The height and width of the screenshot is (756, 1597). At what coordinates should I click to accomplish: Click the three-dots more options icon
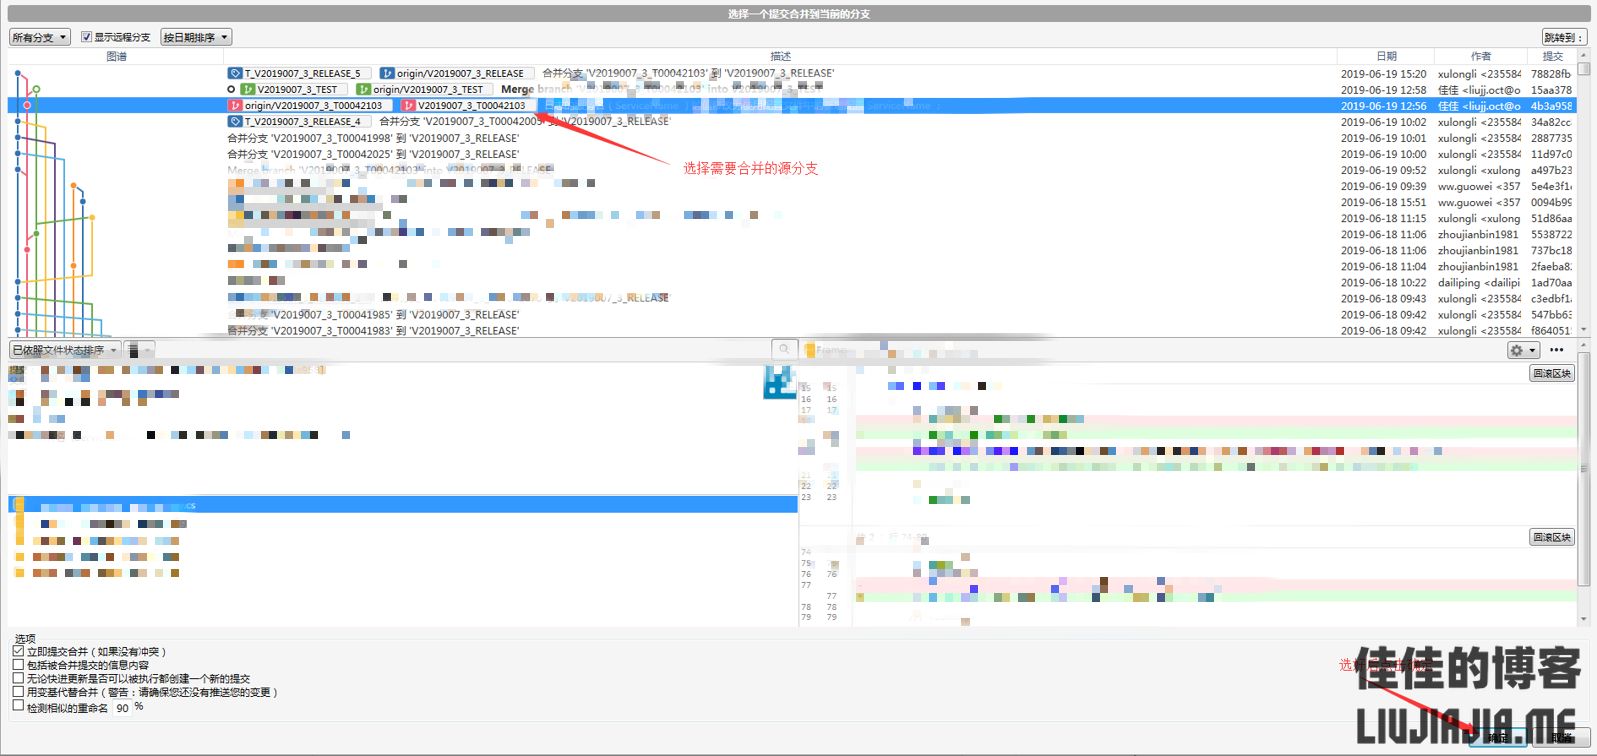tap(1556, 350)
